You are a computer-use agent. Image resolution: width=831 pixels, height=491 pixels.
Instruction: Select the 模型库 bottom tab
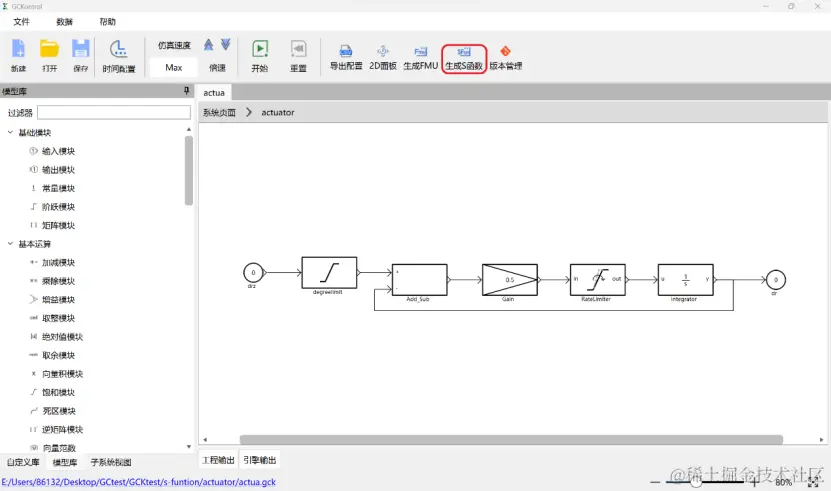[65, 462]
